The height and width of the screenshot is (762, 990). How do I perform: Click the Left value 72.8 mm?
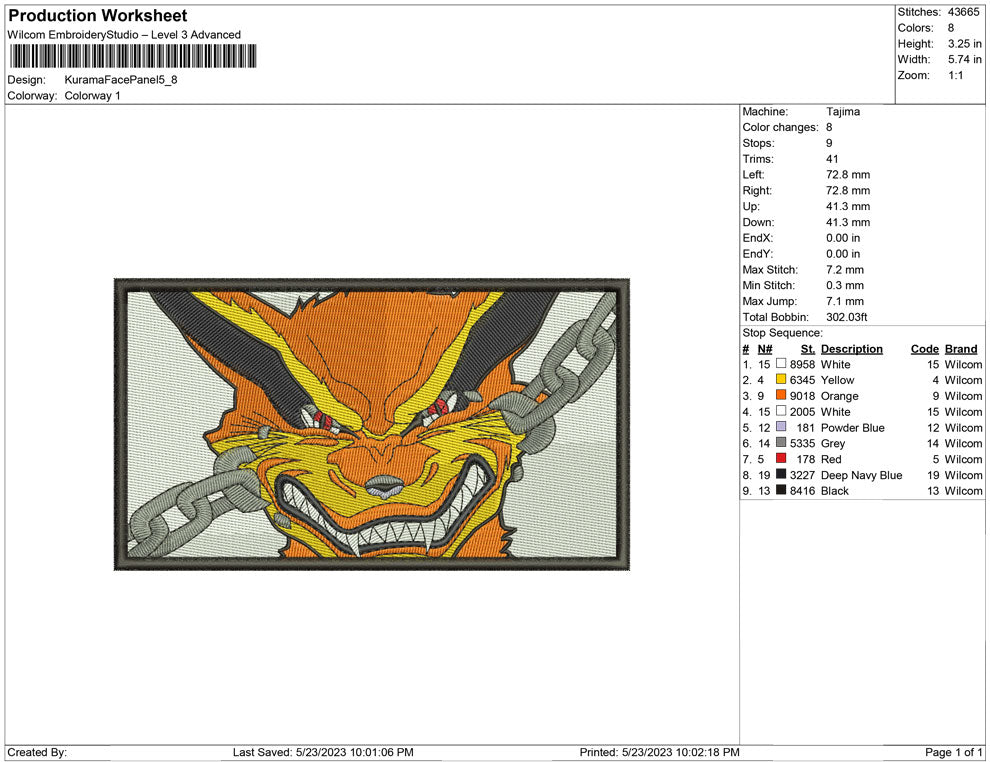click(x=848, y=174)
